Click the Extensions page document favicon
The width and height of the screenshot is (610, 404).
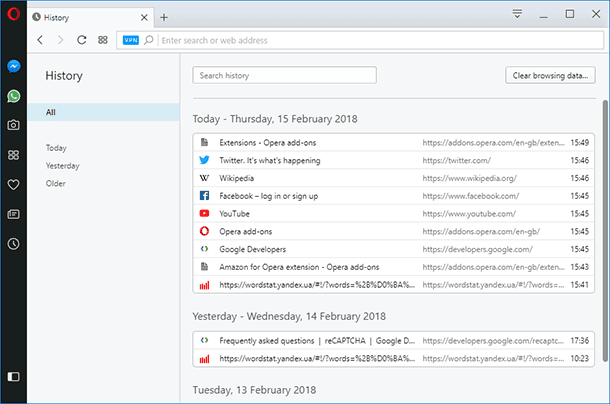pos(204,142)
